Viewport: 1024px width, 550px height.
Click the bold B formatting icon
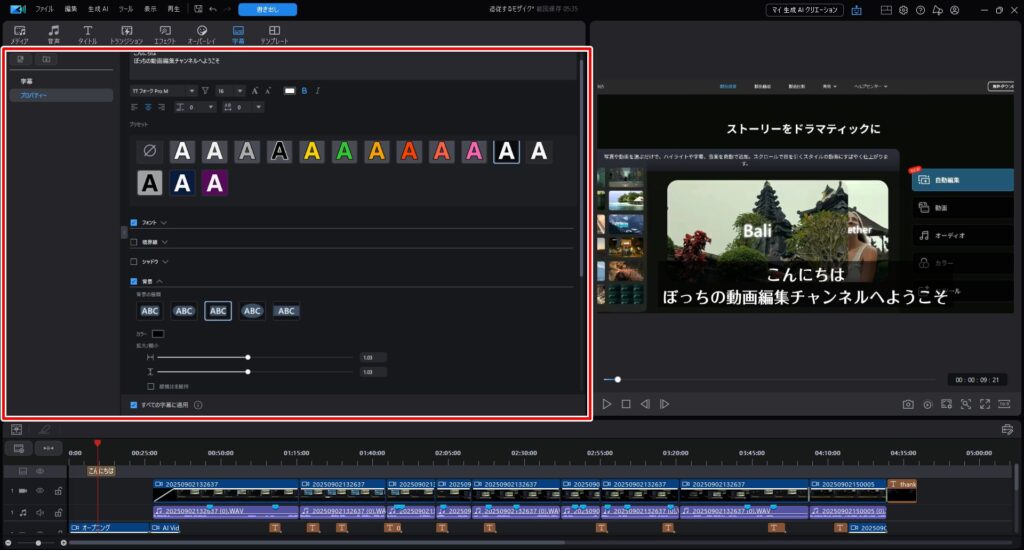click(305, 91)
